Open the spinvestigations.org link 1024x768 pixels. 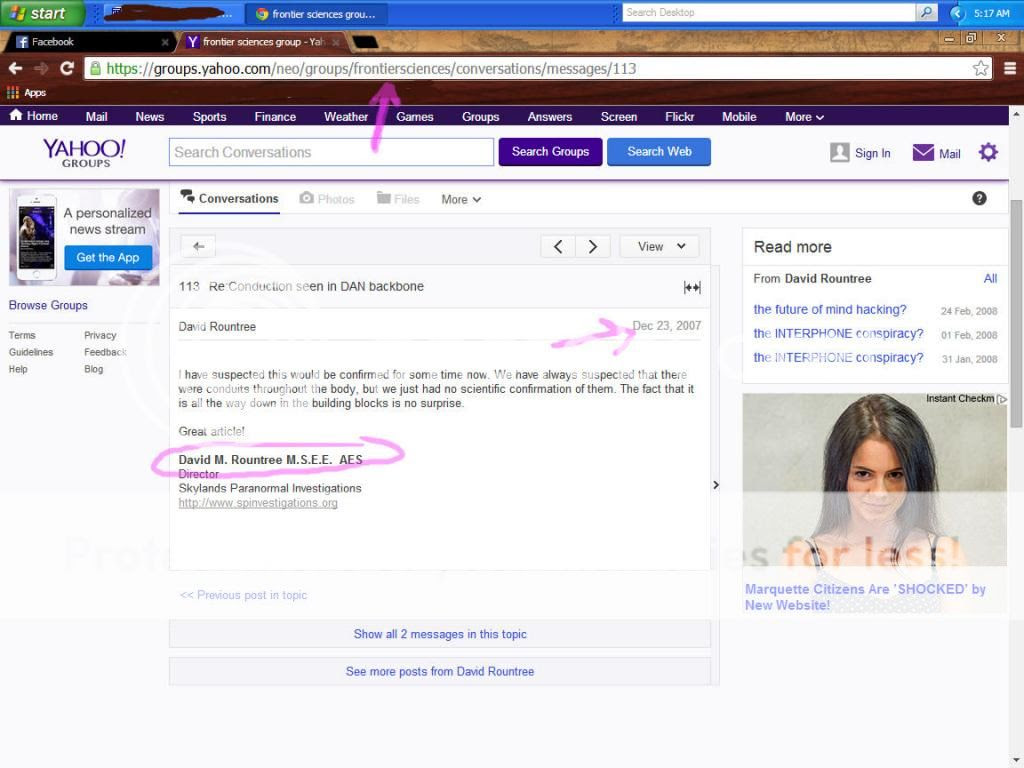258,503
